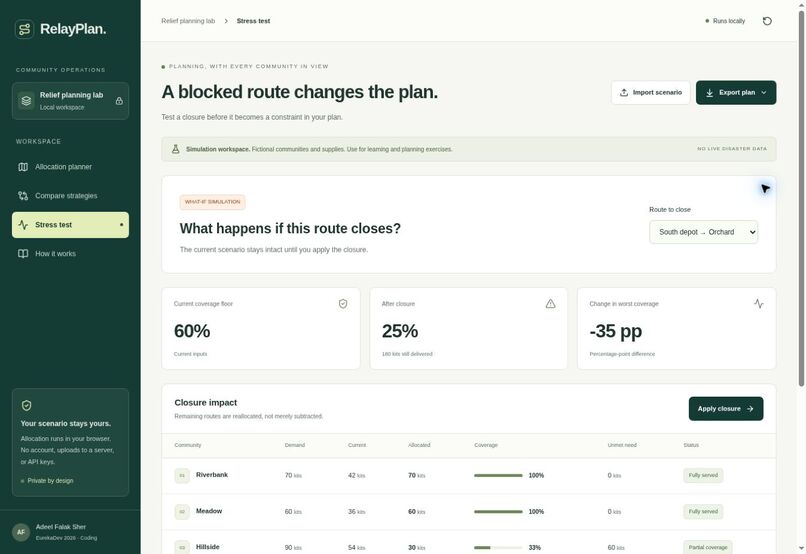Click Meadow coverage progress bar
Screen dimensions: 806x554
pos(498,512)
